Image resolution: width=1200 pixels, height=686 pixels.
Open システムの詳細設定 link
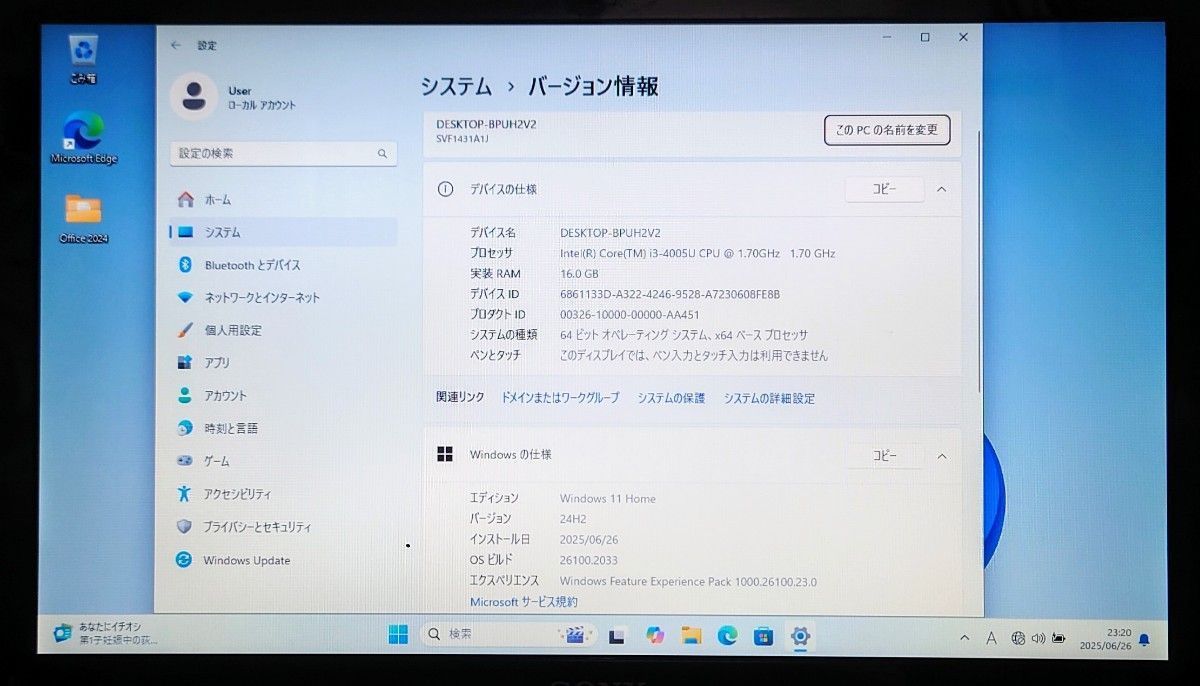tap(770, 398)
